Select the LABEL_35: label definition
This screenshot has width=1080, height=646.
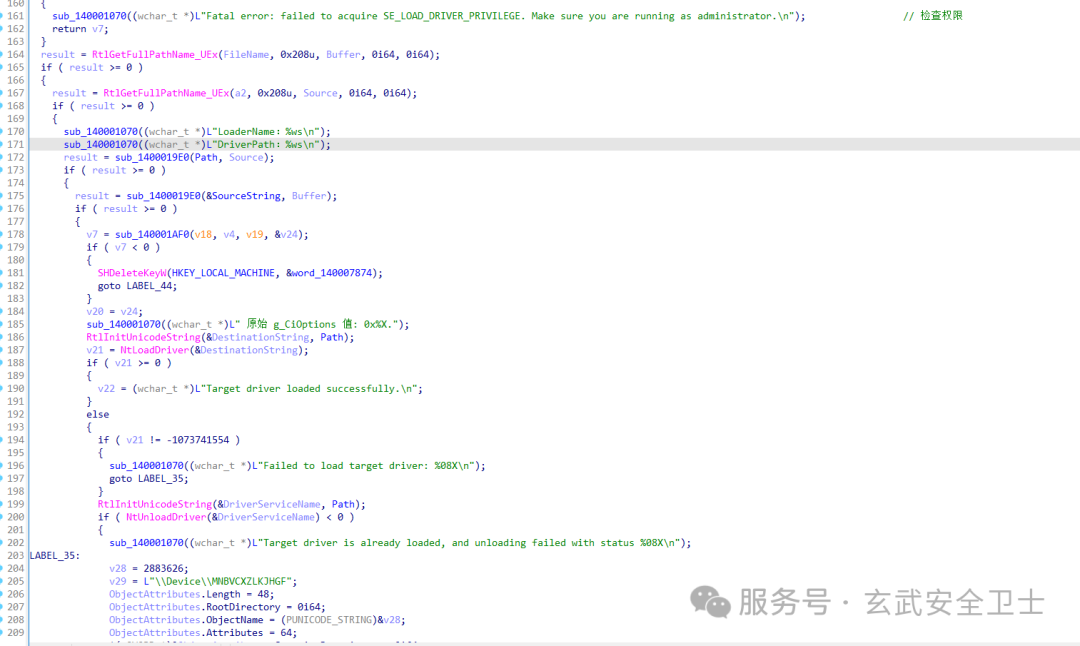(56, 555)
